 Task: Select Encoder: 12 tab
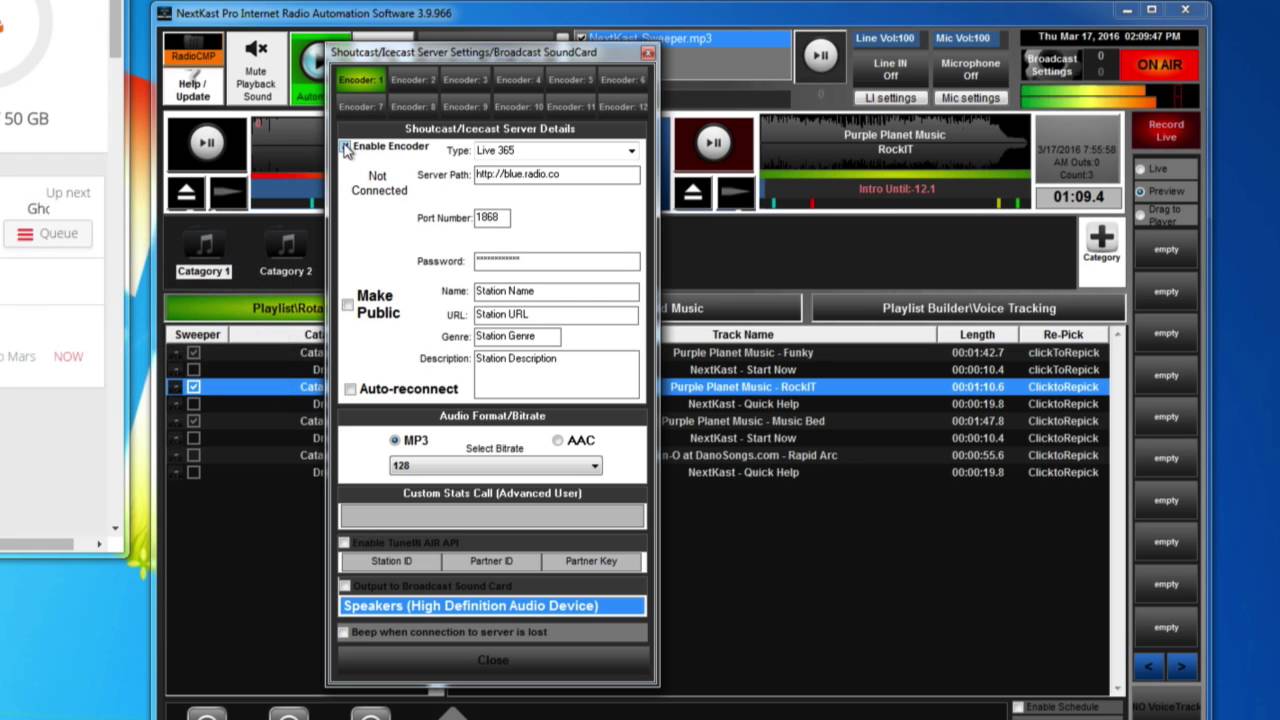pyautogui.click(x=623, y=106)
